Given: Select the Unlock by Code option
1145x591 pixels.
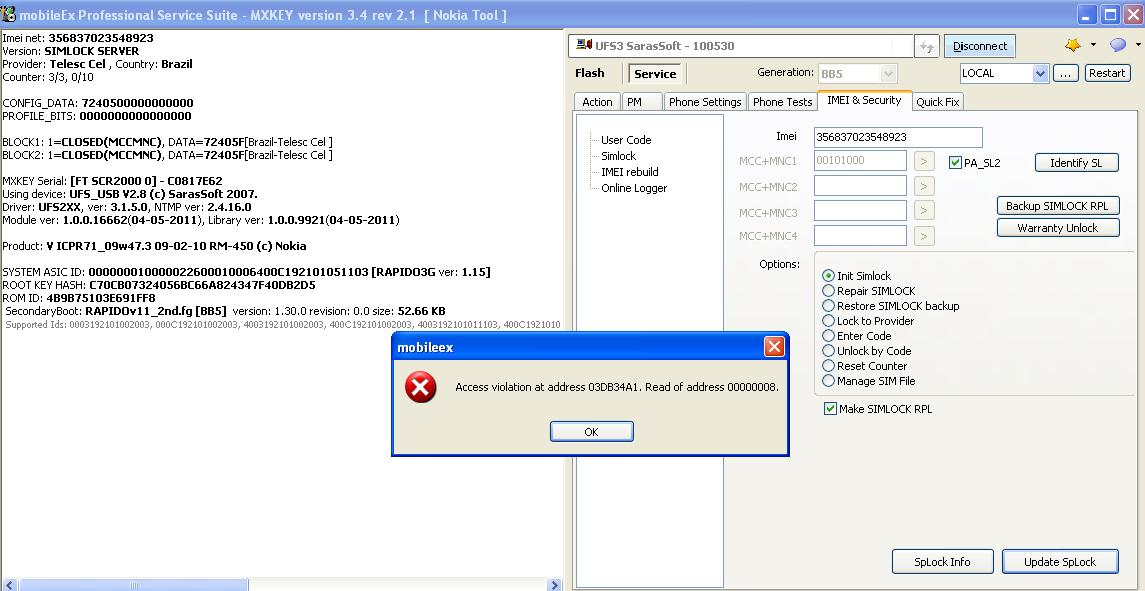Looking at the screenshot, I should coord(828,351).
